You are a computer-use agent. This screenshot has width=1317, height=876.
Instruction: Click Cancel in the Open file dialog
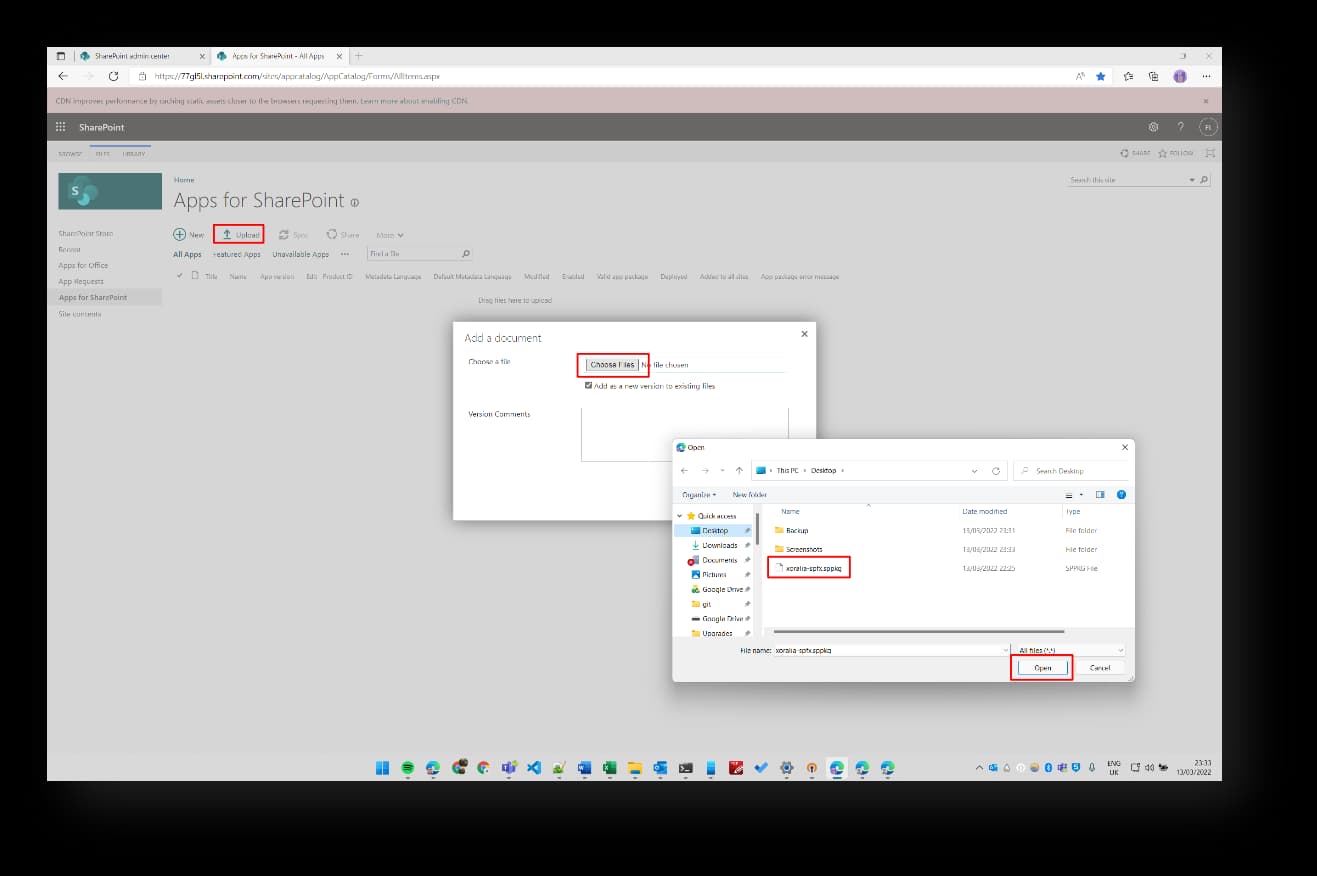tap(1100, 667)
